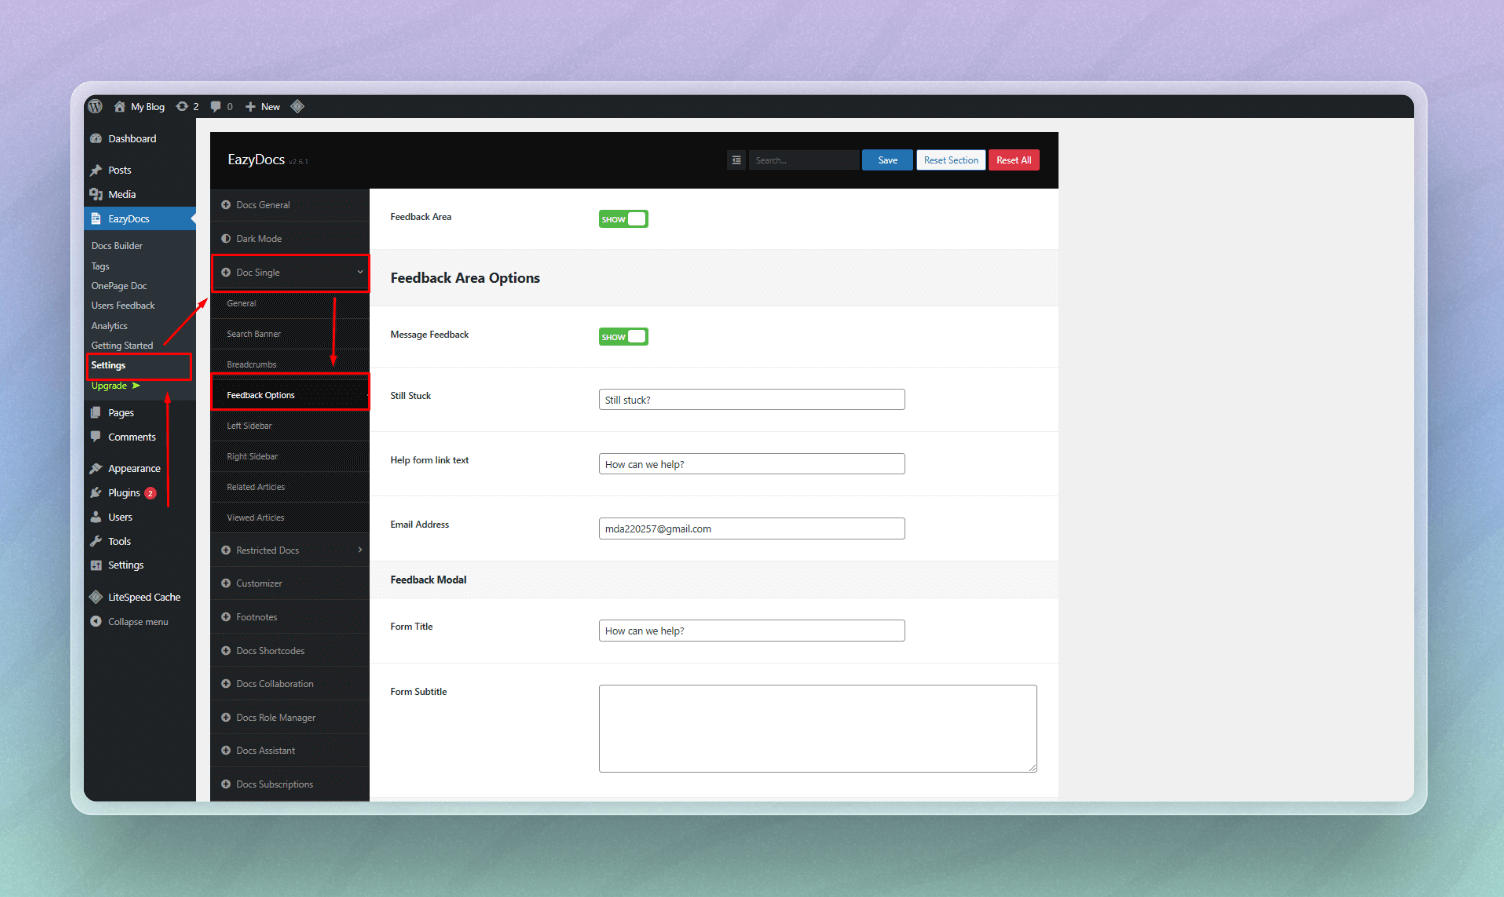Select the Feedback Options submenu item
Image resolution: width=1504 pixels, height=897 pixels.
pos(290,395)
